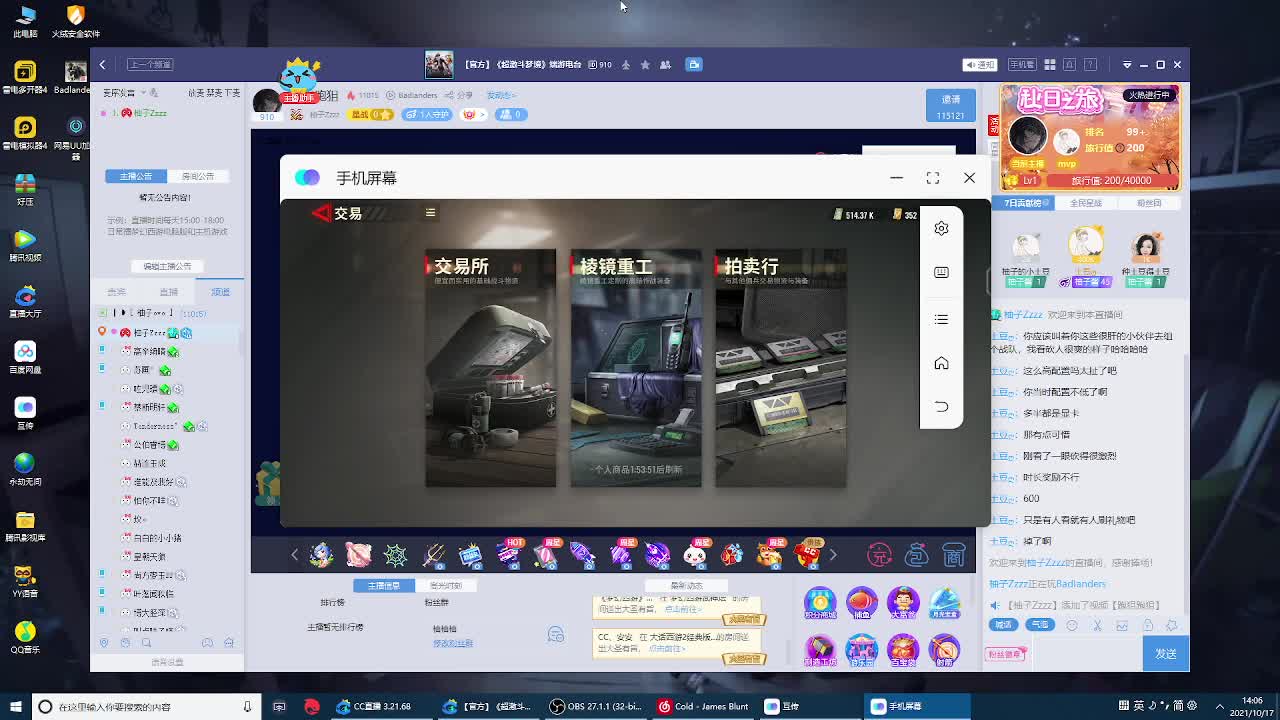Select the white bunny gift icon

click(694, 555)
